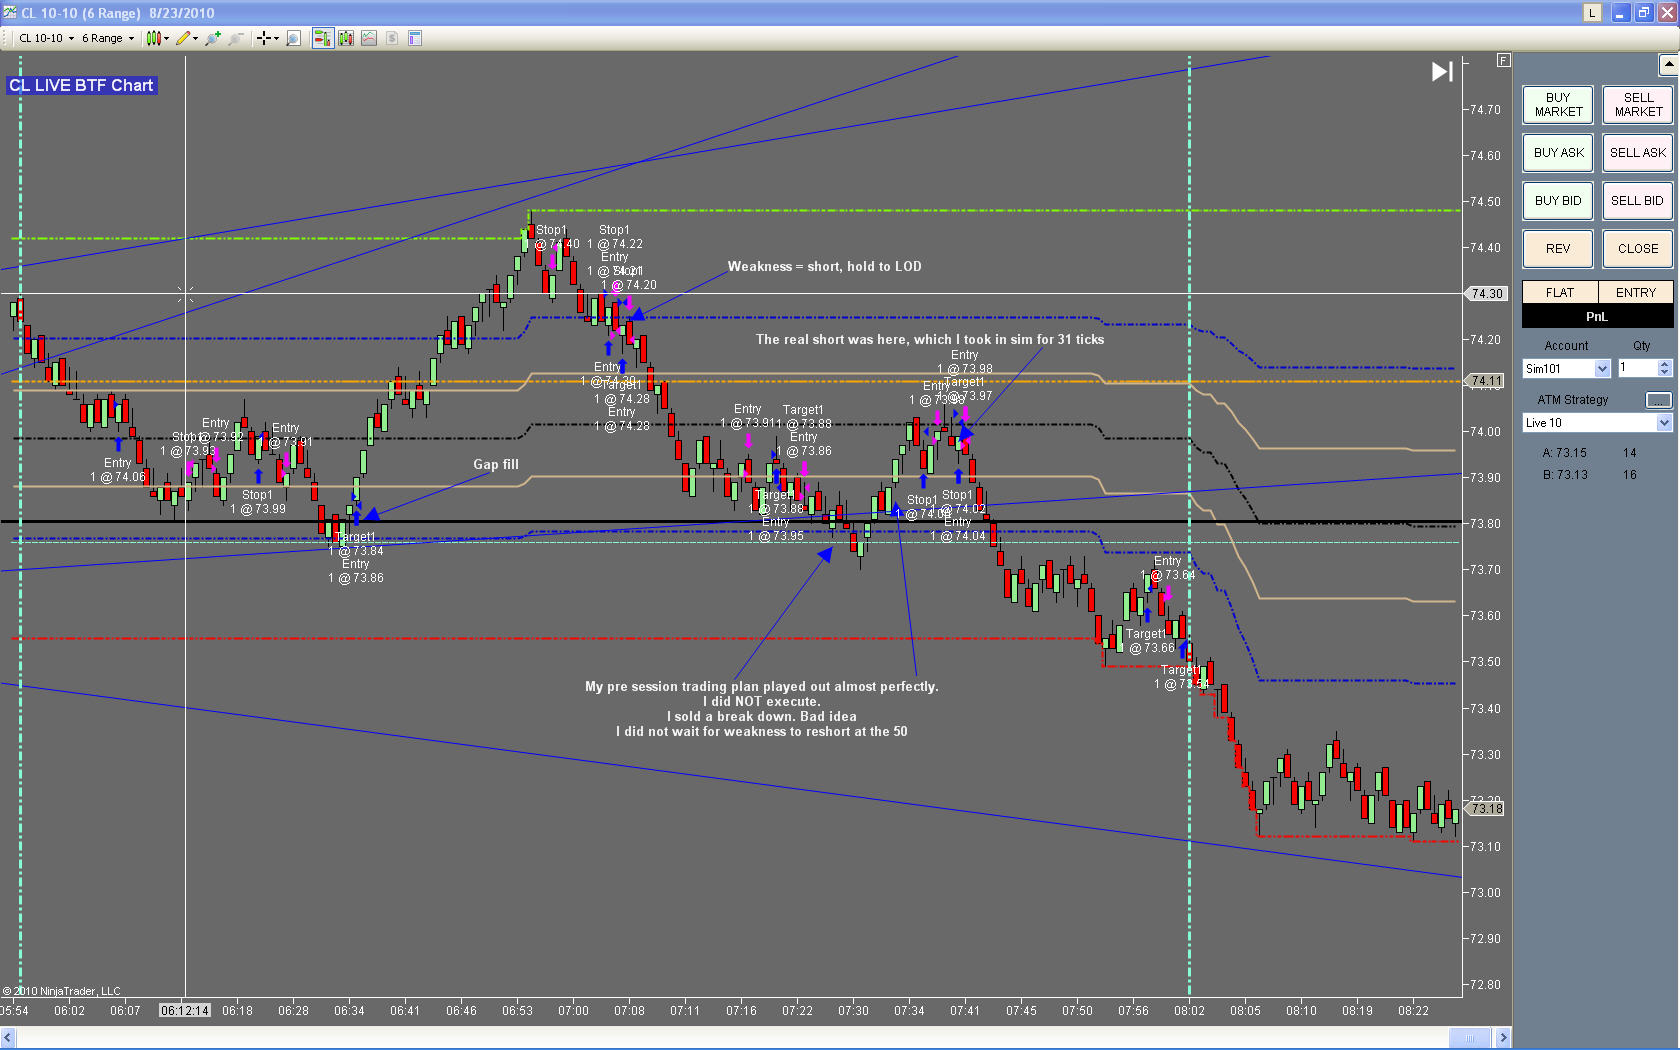1680x1050 pixels.
Task: Decrease quantity with the down stepper
Action: pos(1664,373)
